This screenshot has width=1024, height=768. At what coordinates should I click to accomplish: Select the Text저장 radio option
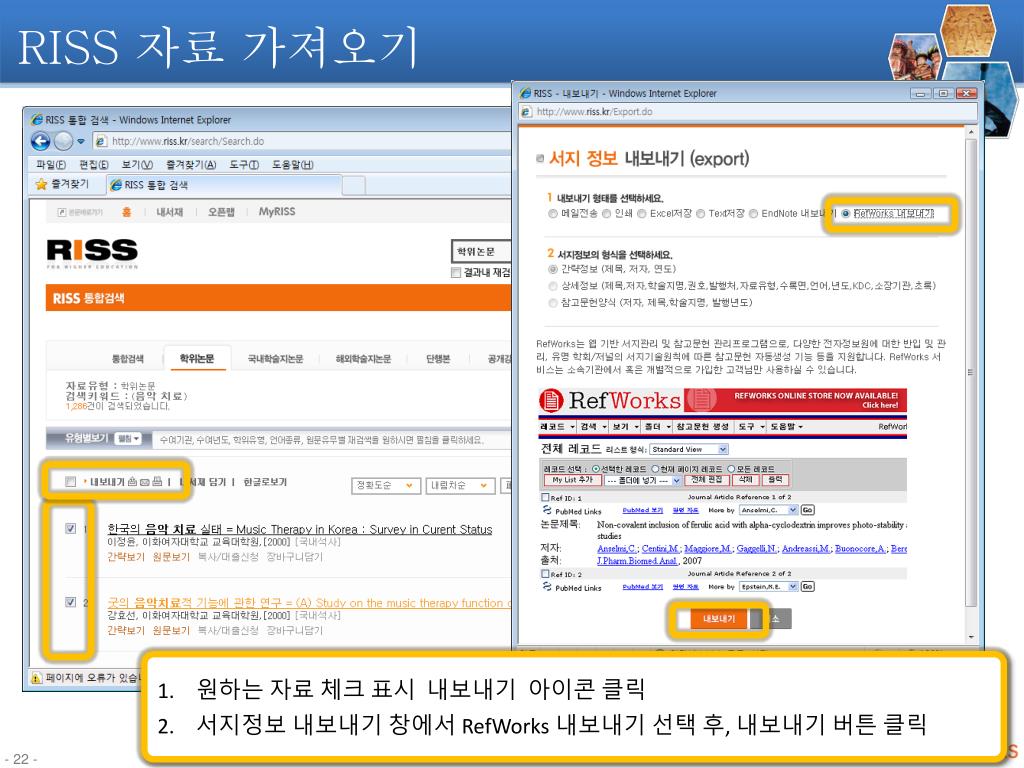pyautogui.click(x=701, y=214)
